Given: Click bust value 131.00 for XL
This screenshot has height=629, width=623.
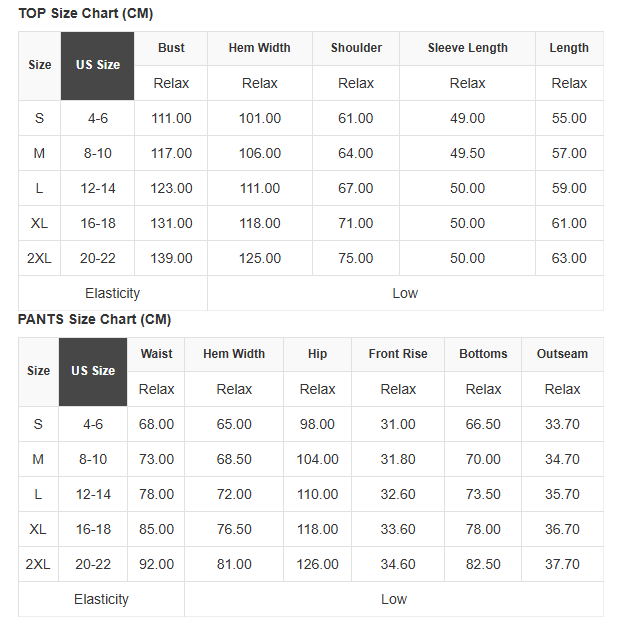Looking at the screenshot, I should (x=171, y=223).
